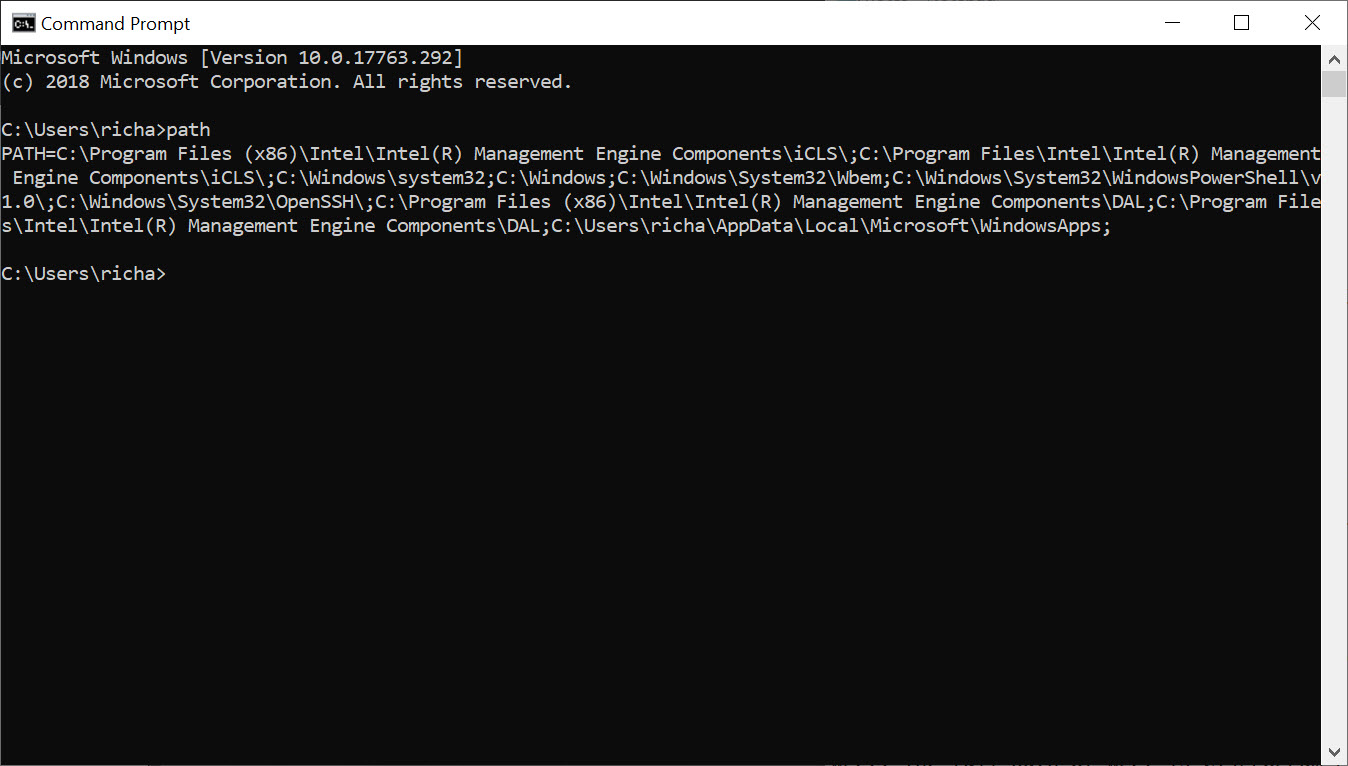Click the empty black console area
Viewport: 1348px width, 766px height.
[600, 500]
